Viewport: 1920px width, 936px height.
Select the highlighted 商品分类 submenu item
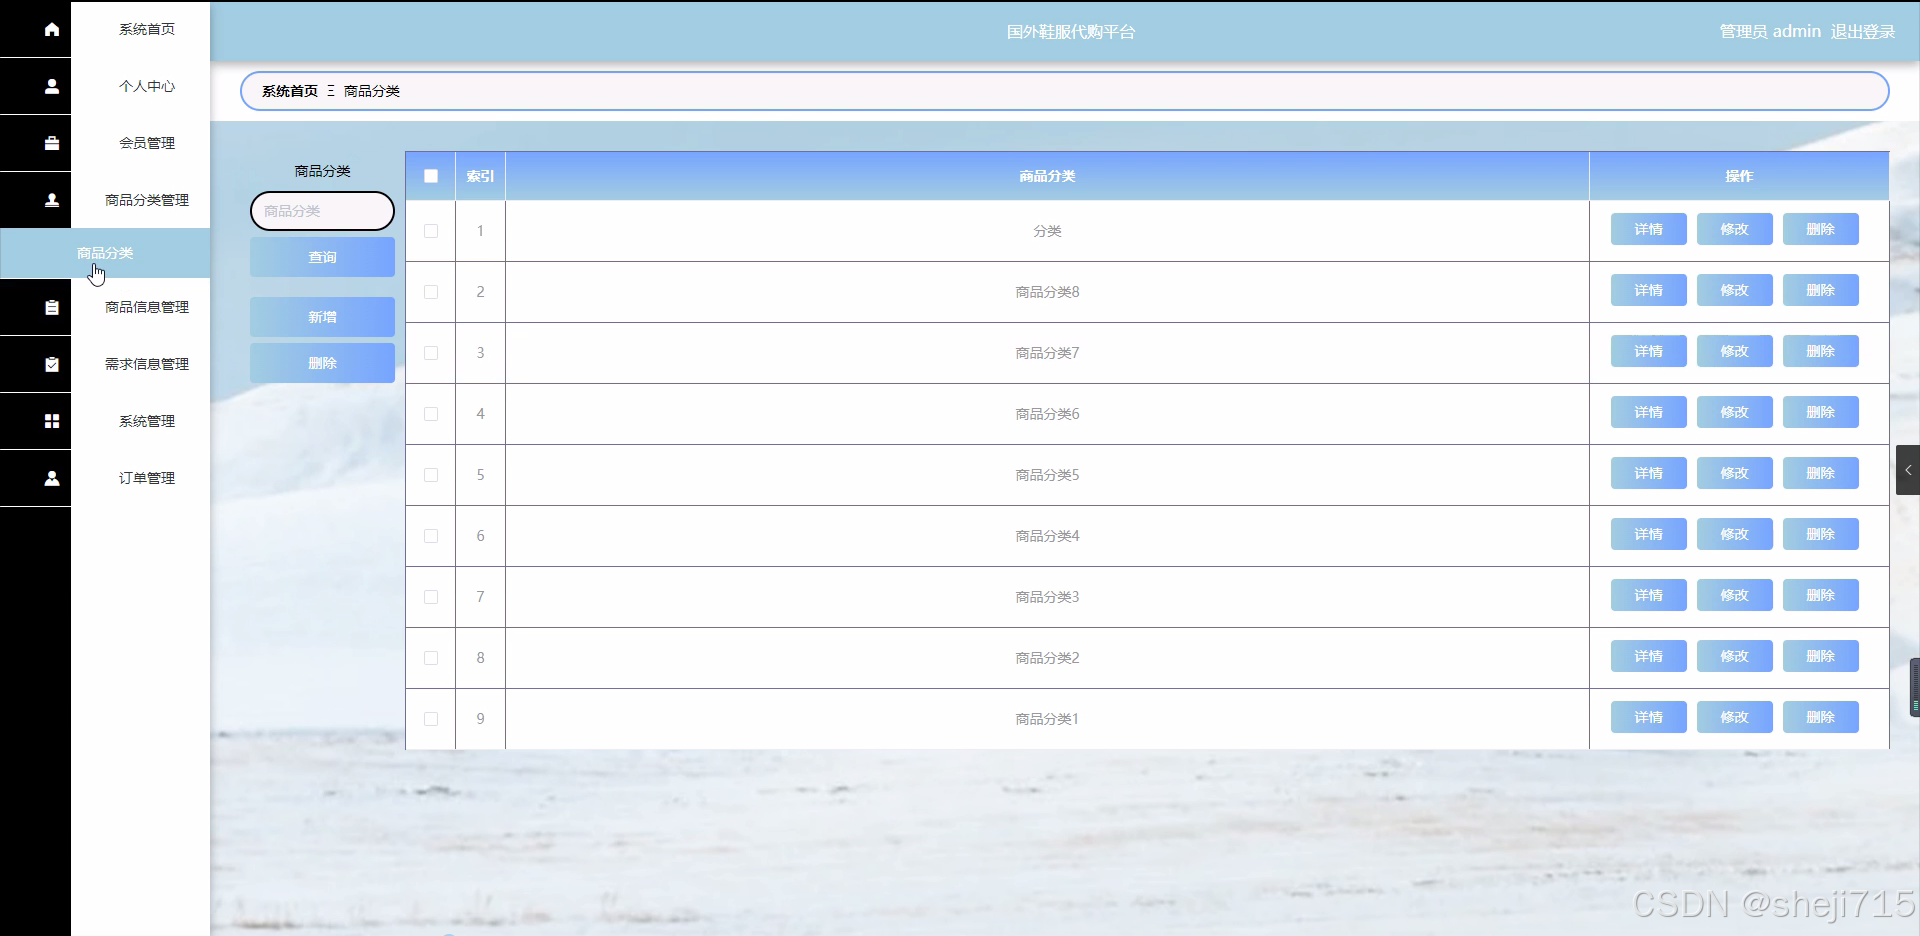click(105, 253)
